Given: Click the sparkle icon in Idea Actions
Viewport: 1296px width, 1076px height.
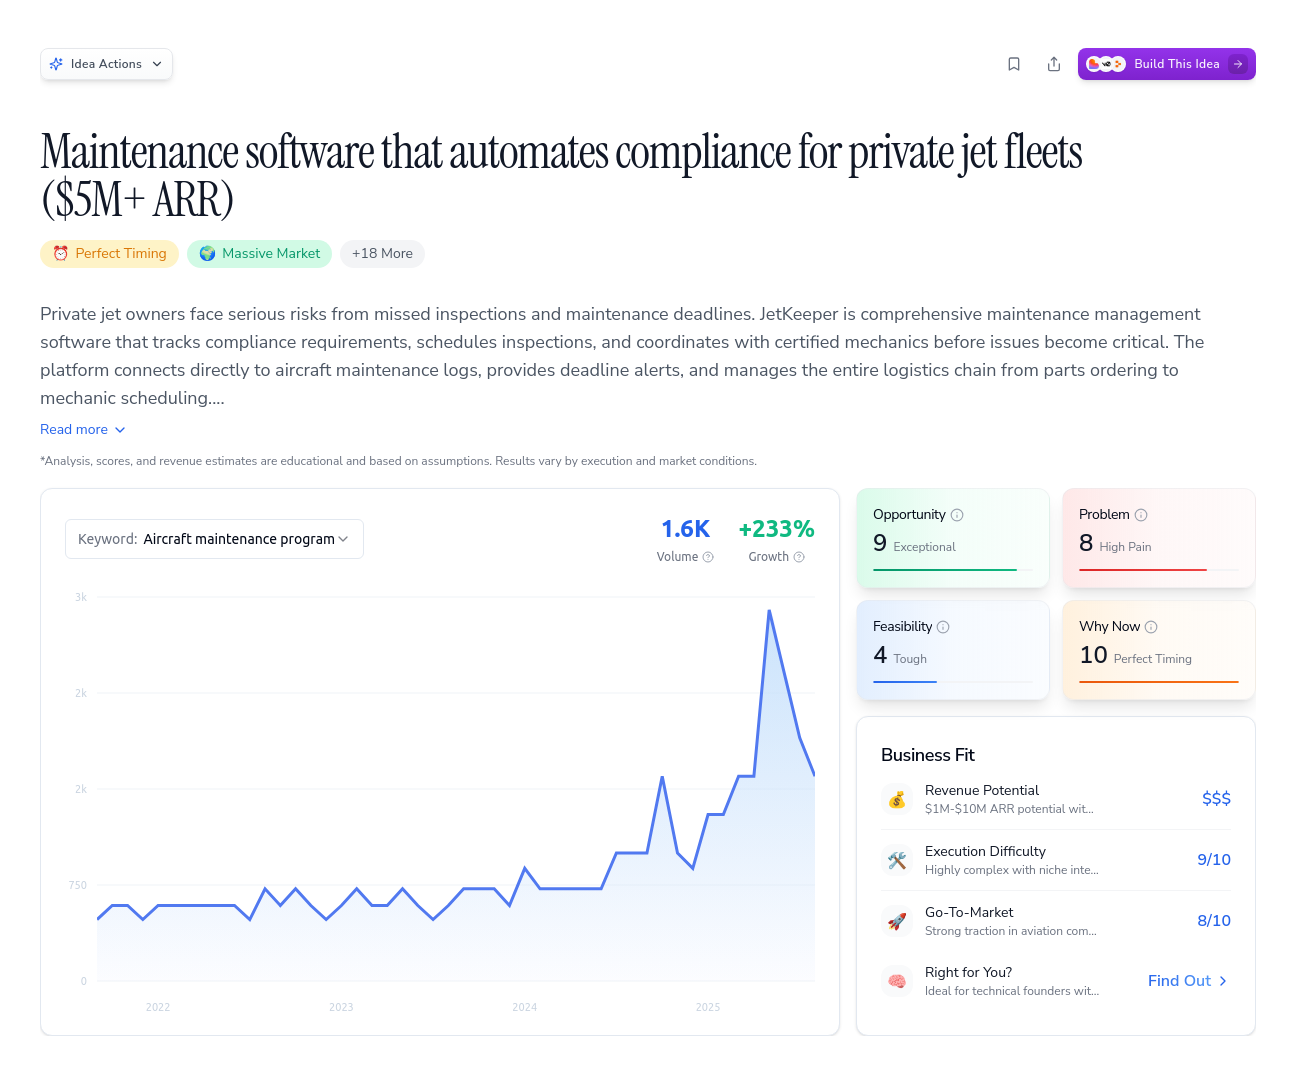Looking at the screenshot, I should click(58, 63).
